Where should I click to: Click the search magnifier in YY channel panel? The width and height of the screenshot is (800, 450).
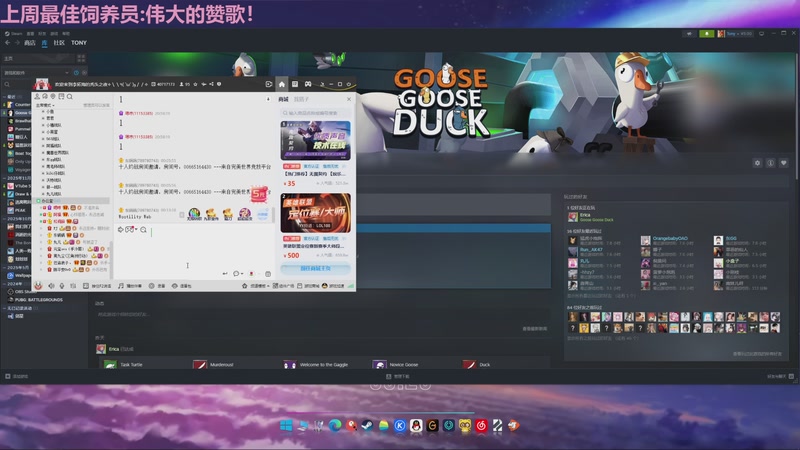70,96
